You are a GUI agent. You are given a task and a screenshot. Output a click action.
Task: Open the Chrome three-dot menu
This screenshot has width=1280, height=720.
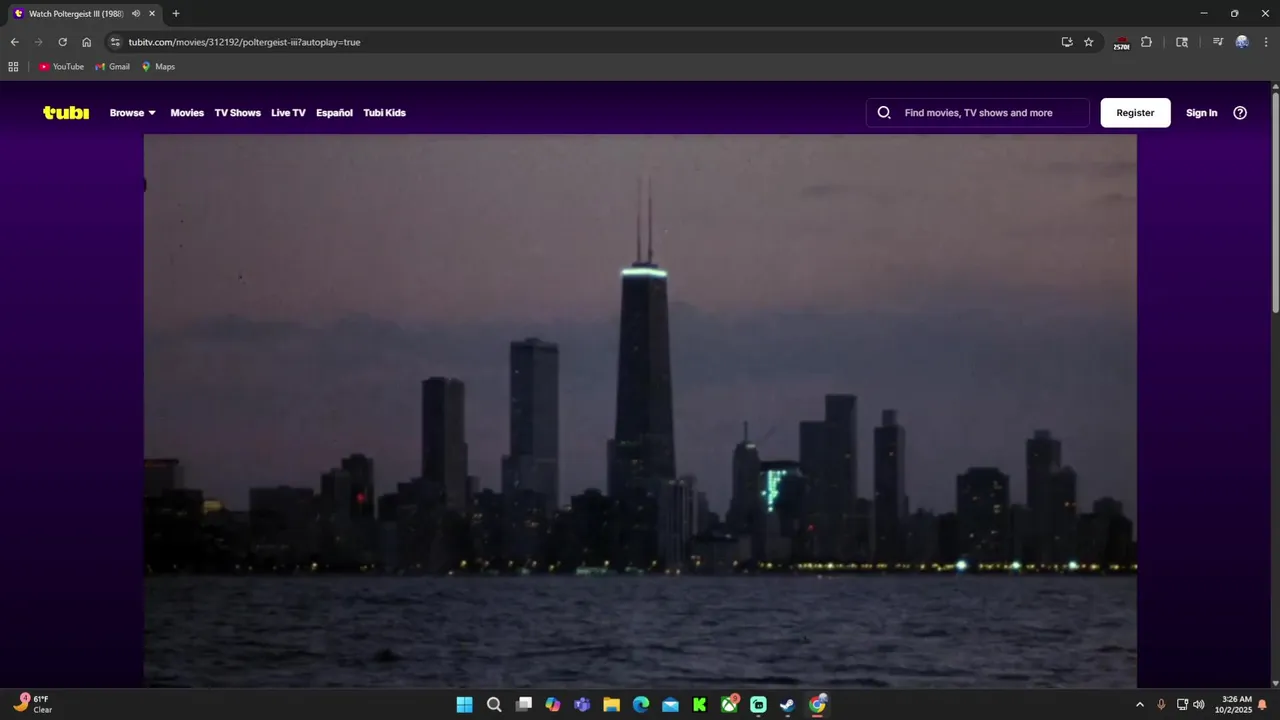(x=1266, y=42)
